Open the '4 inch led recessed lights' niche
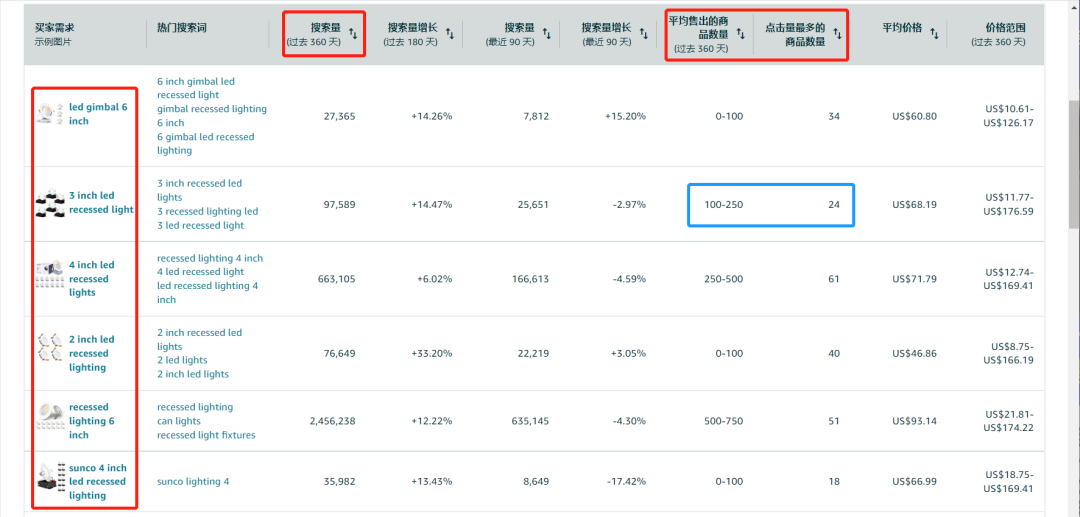 pos(91,279)
